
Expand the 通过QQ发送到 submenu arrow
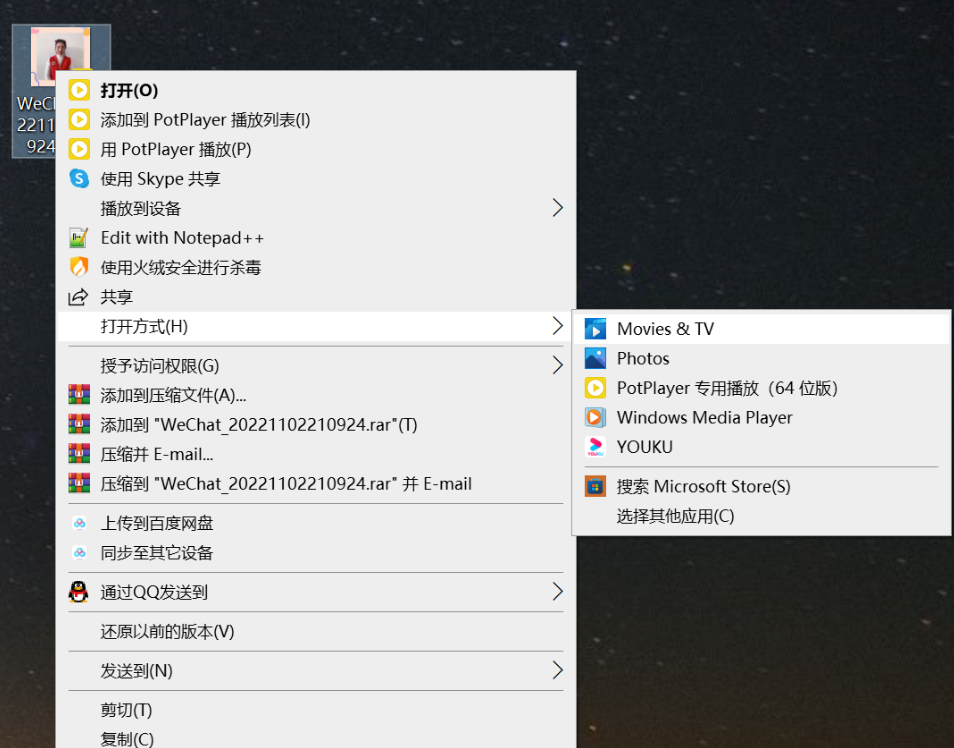[557, 591]
